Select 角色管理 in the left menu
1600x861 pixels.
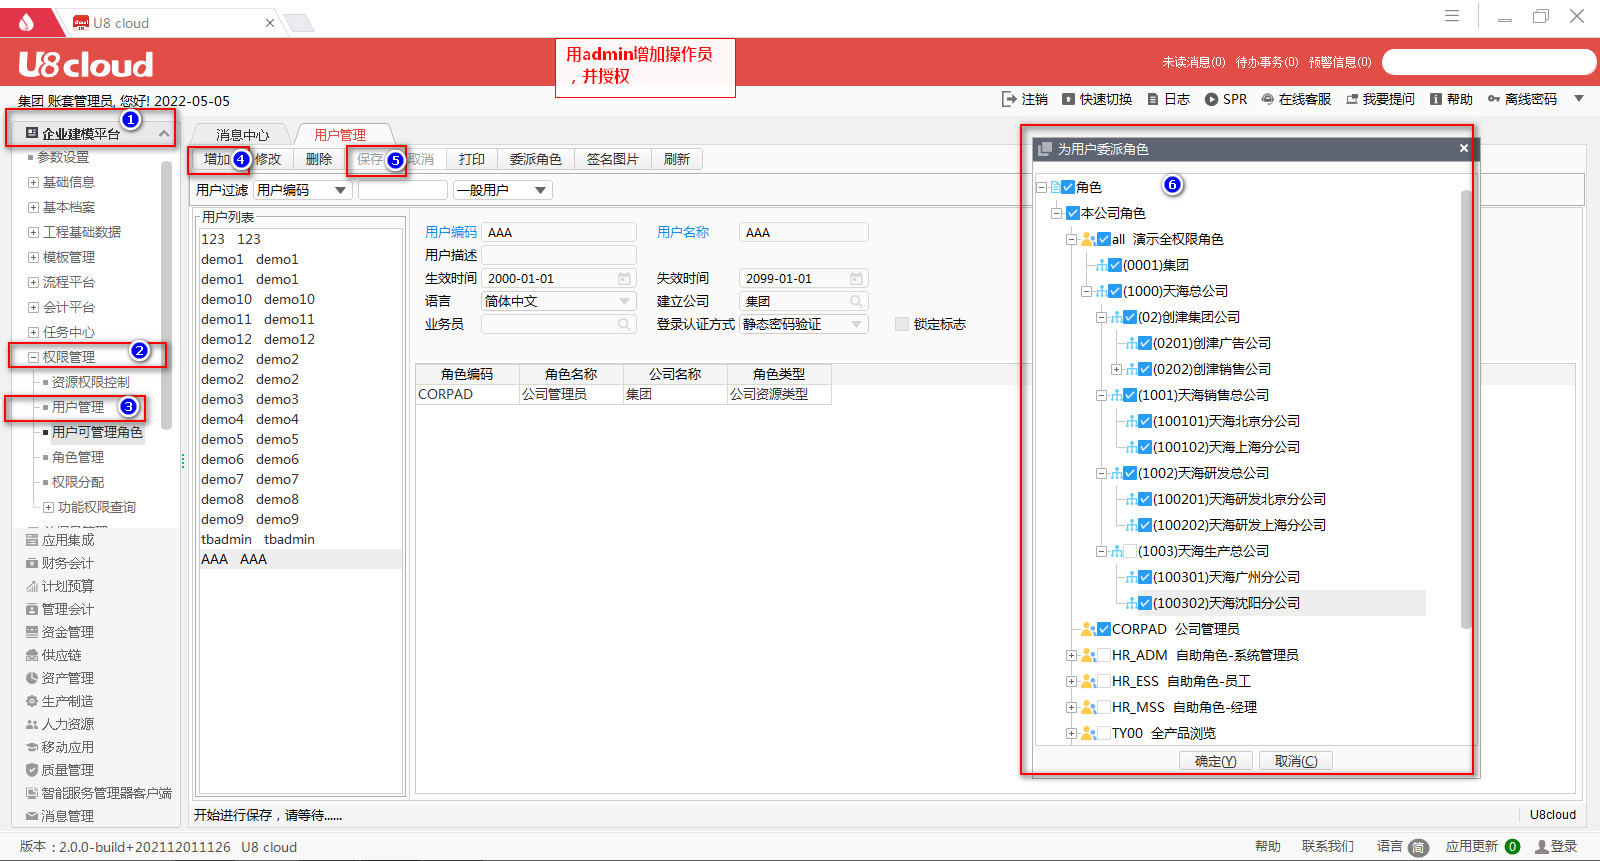(78, 457)
